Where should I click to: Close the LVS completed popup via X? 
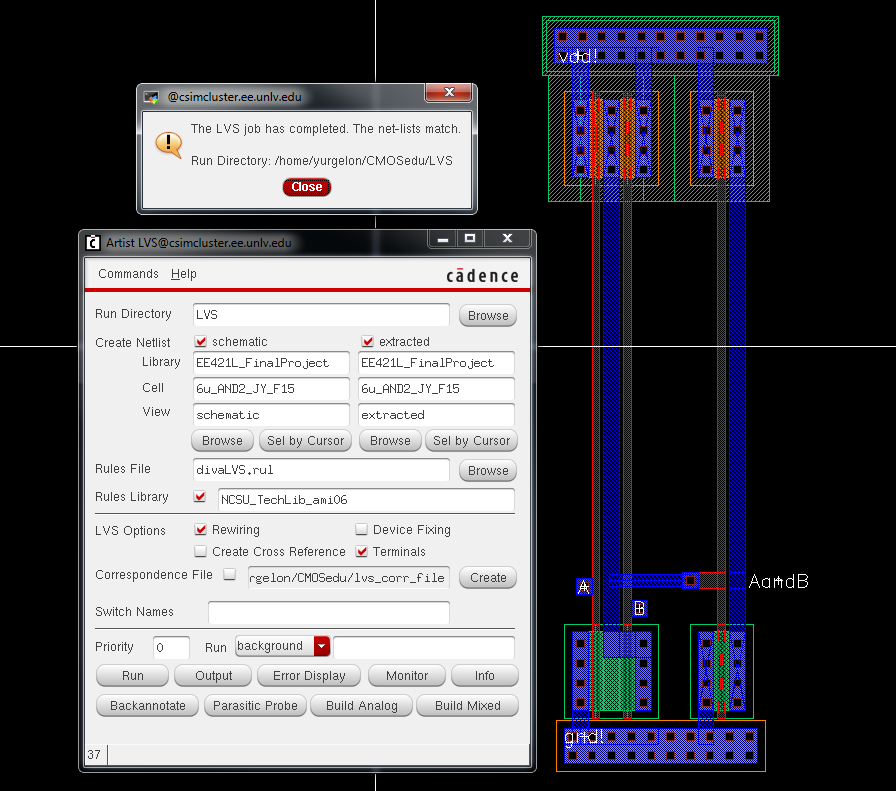click(x=448, y=93)
